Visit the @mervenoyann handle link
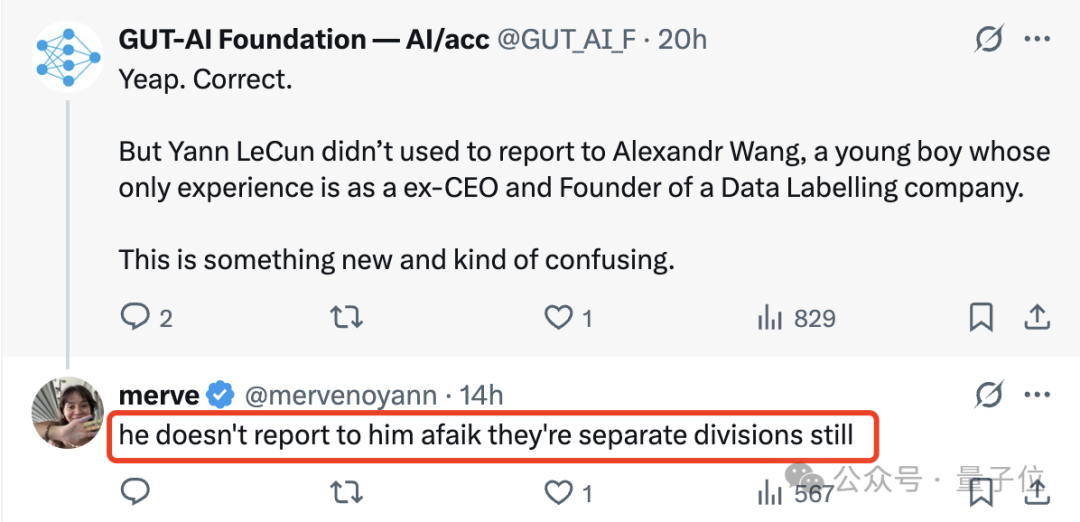Screen dimensions: 1080x522 pyautogui.click(x=341, y=395)
